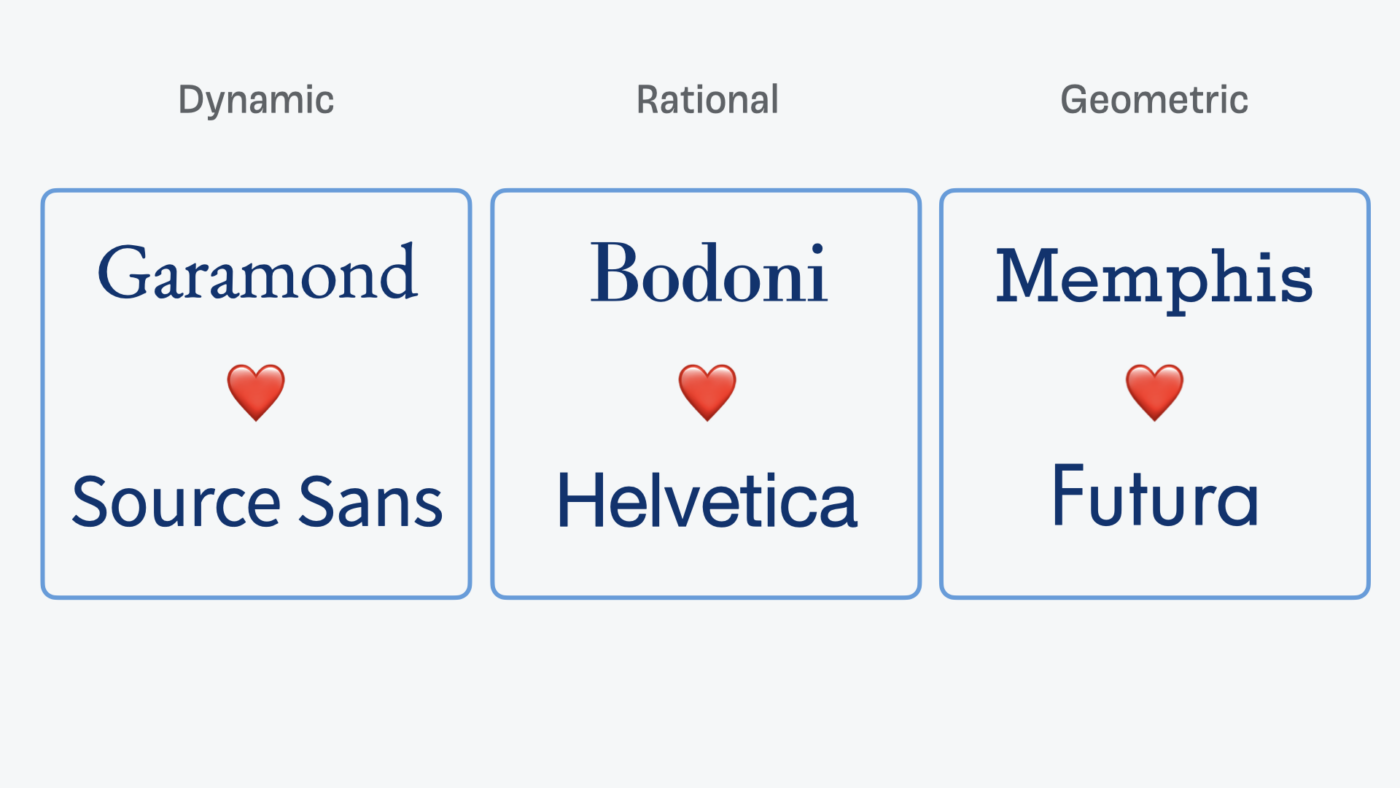This screenshot has height=788, width=1400.
Task: Click the capital F in Futura
Action: (1069, 495)
